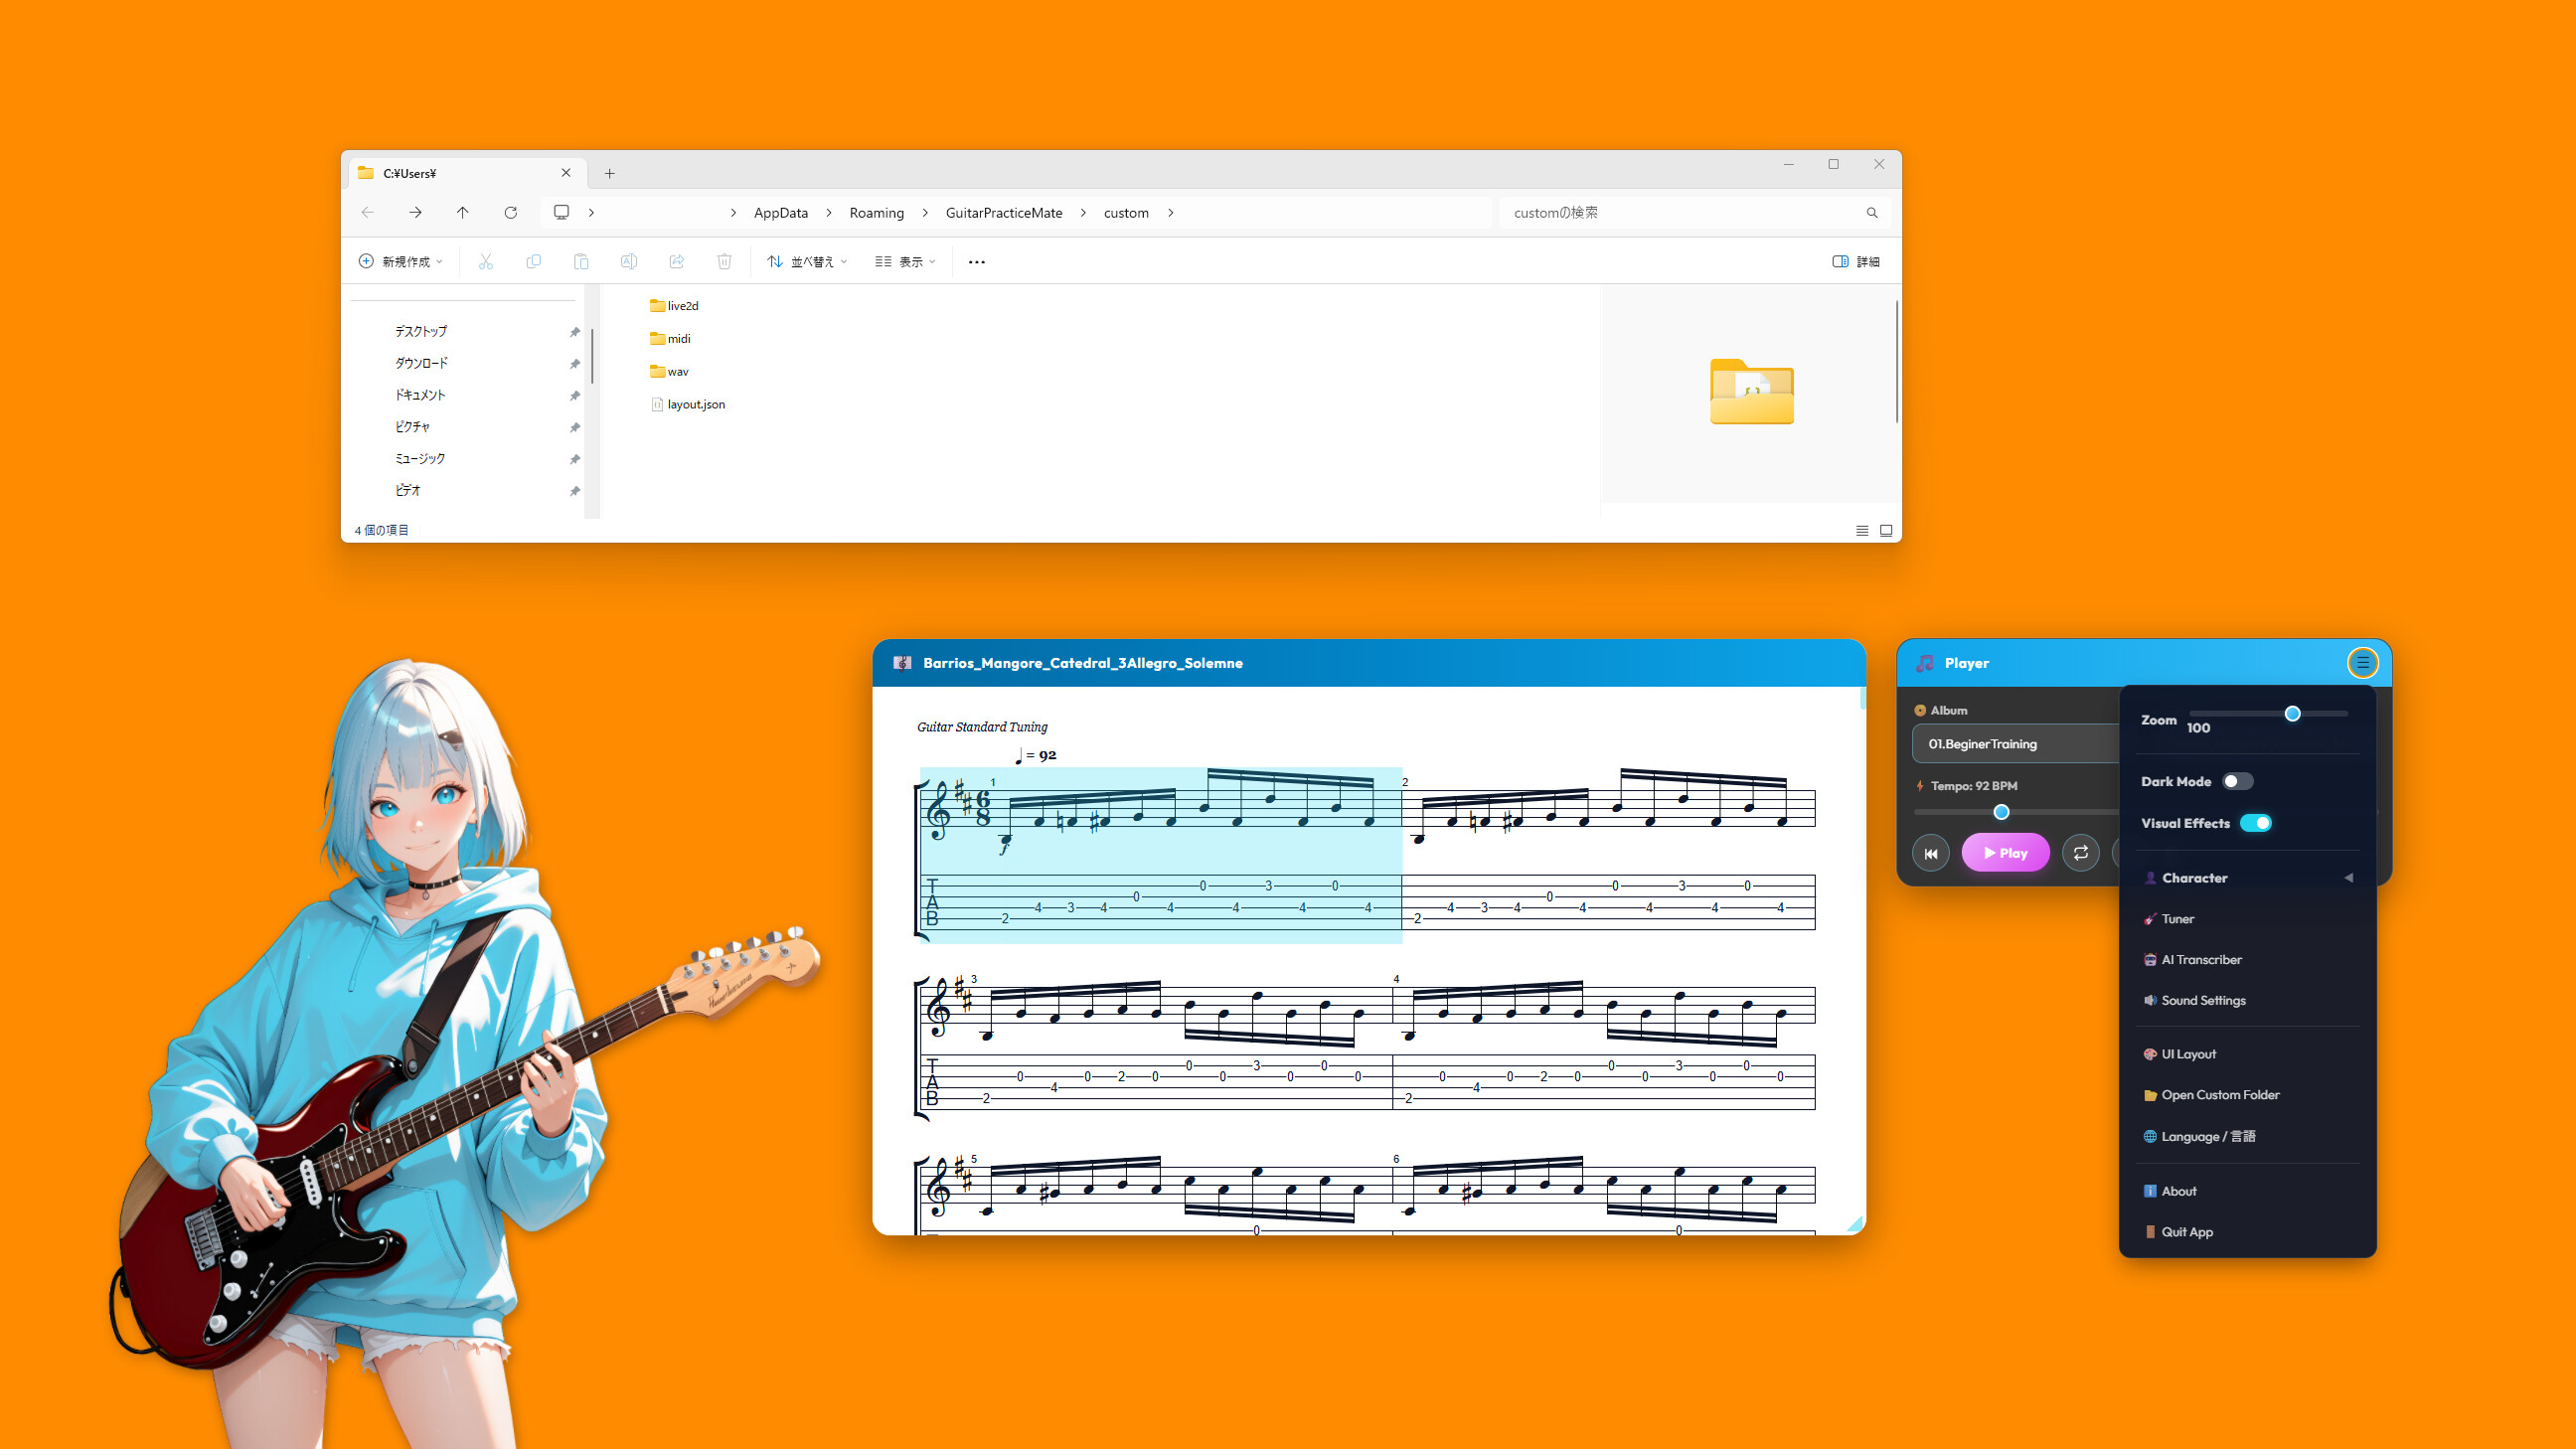Expand chevron before AppData in breadcrumb
The image size is (2576, 1449).
point(733,213)
